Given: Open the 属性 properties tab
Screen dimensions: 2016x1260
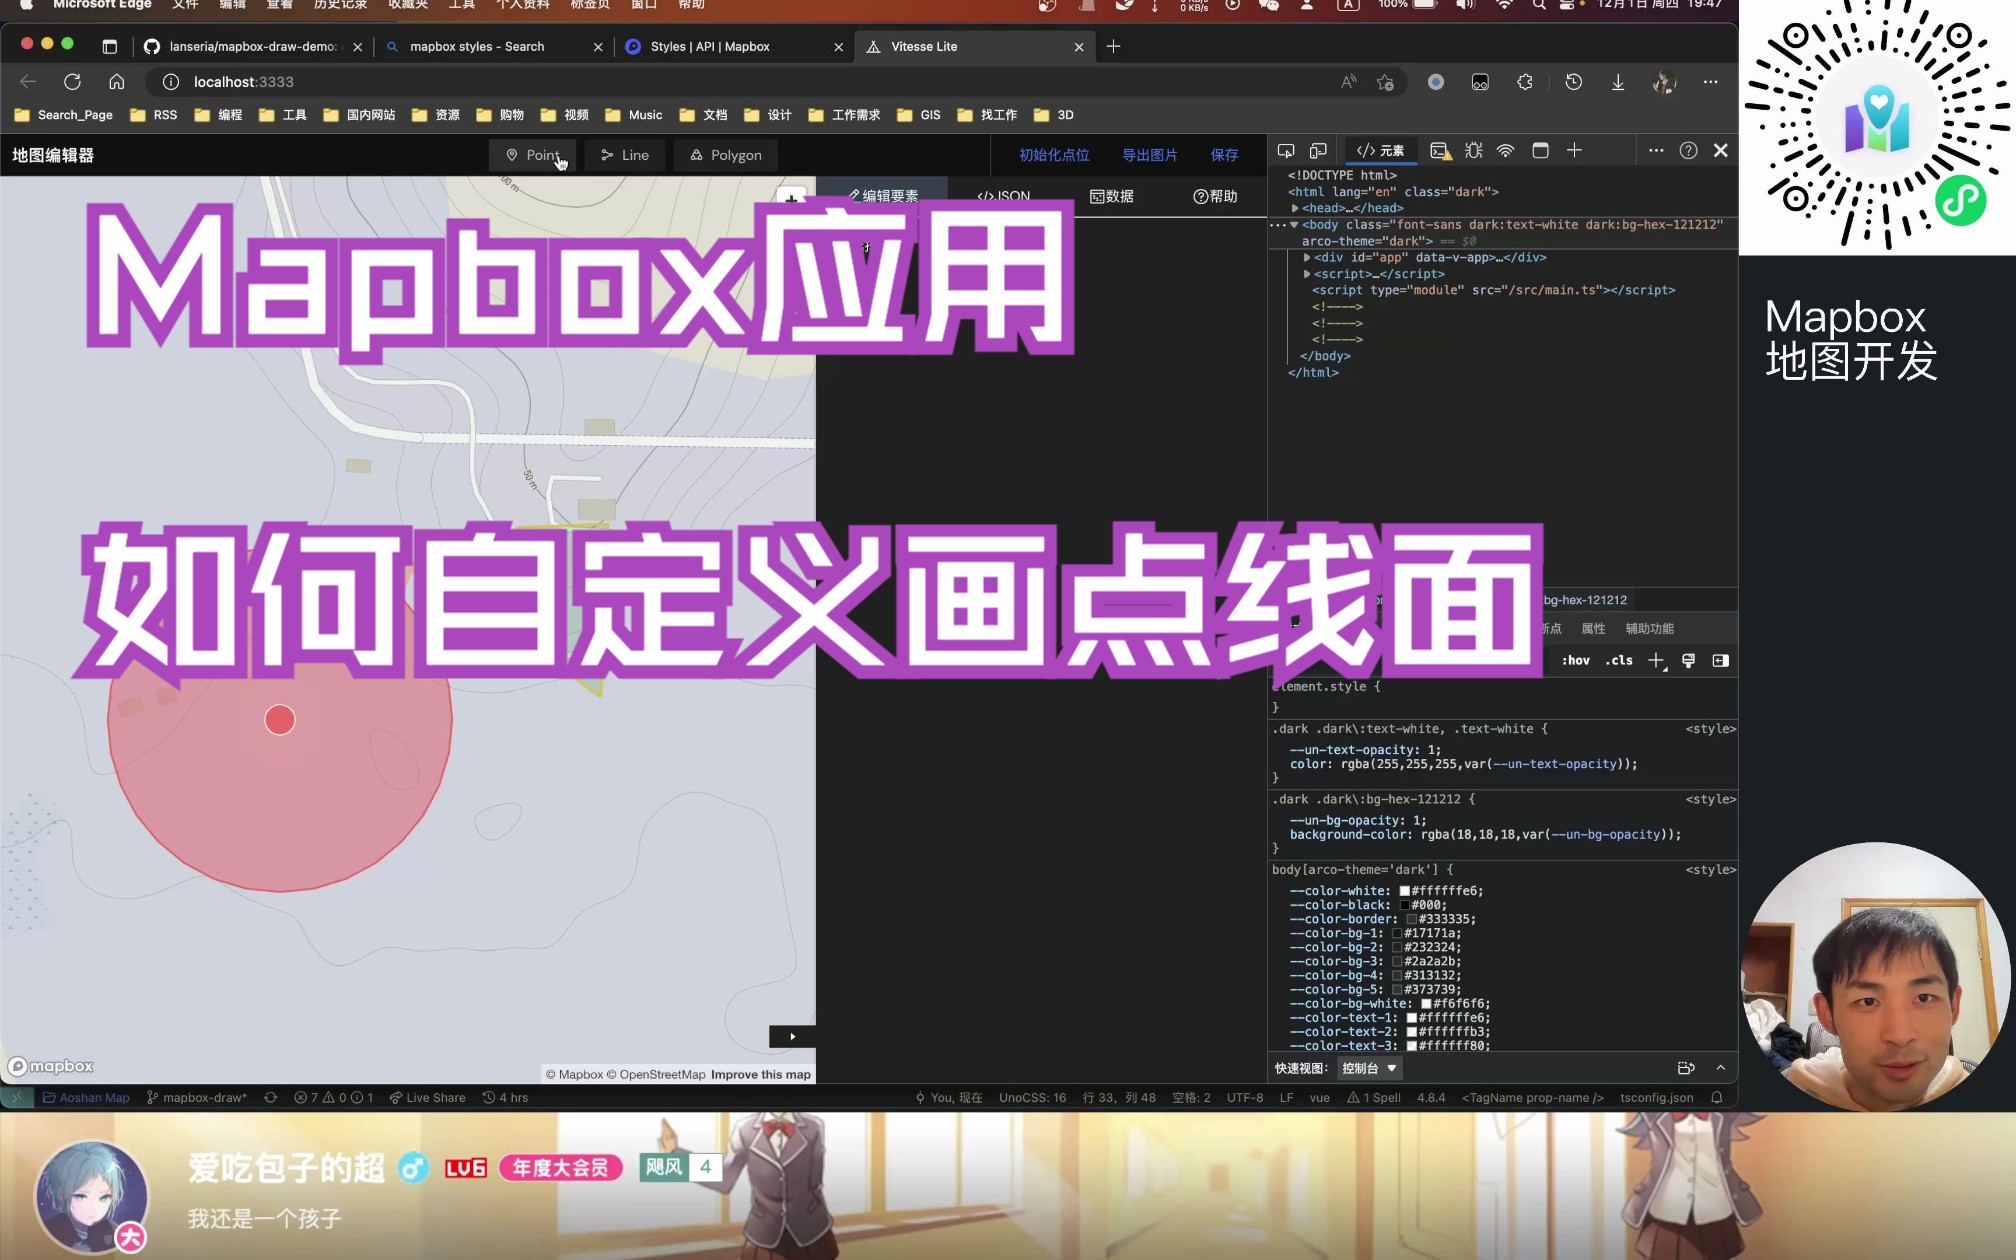Looking at the screenshot, I should (x=1593, y=628).
